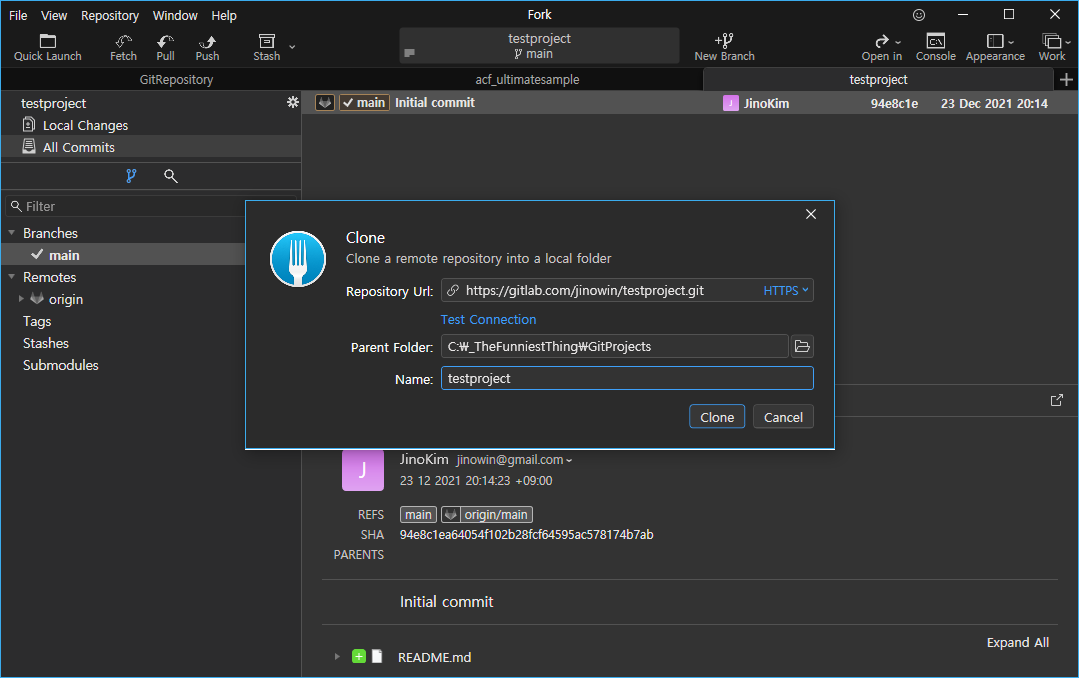Open the Window menu
Screen dimensions: 1079x678
coord(175,15)
